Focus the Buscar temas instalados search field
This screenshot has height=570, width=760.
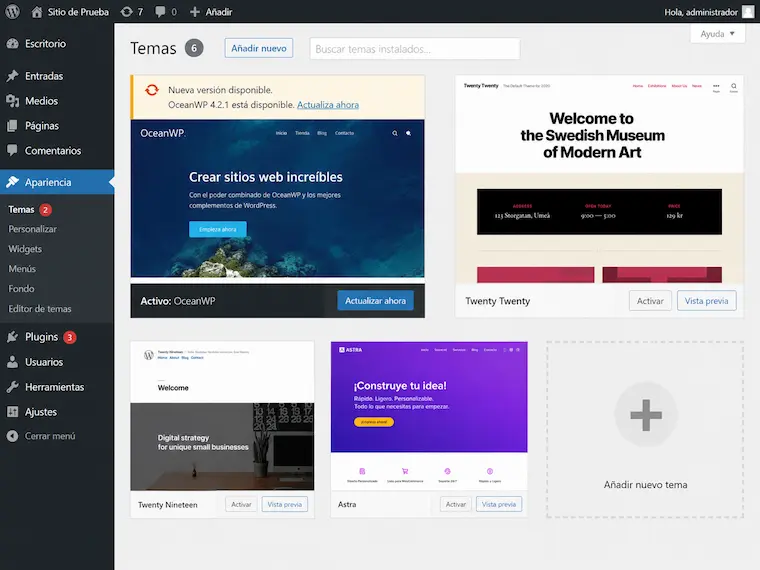(415, 48)
